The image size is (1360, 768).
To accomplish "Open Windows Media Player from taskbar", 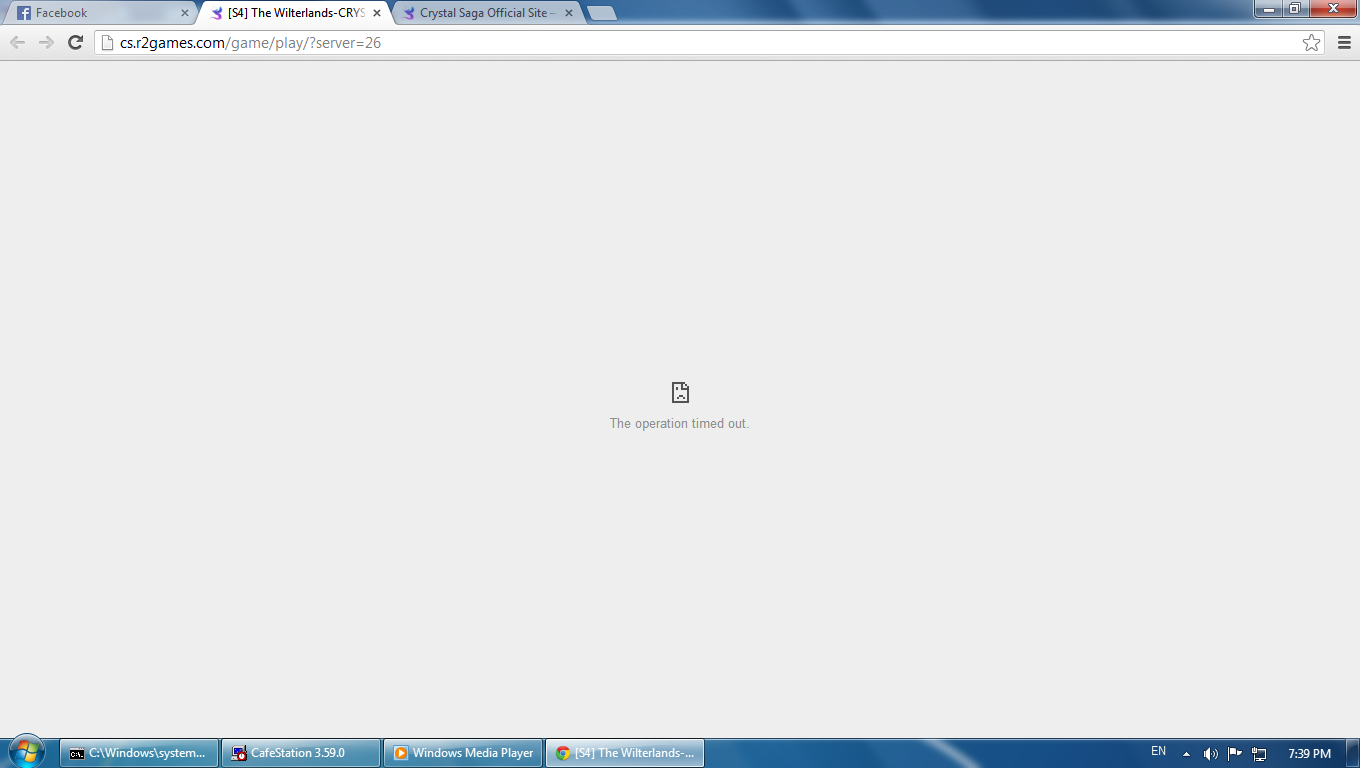I will [x=462, y=753].
